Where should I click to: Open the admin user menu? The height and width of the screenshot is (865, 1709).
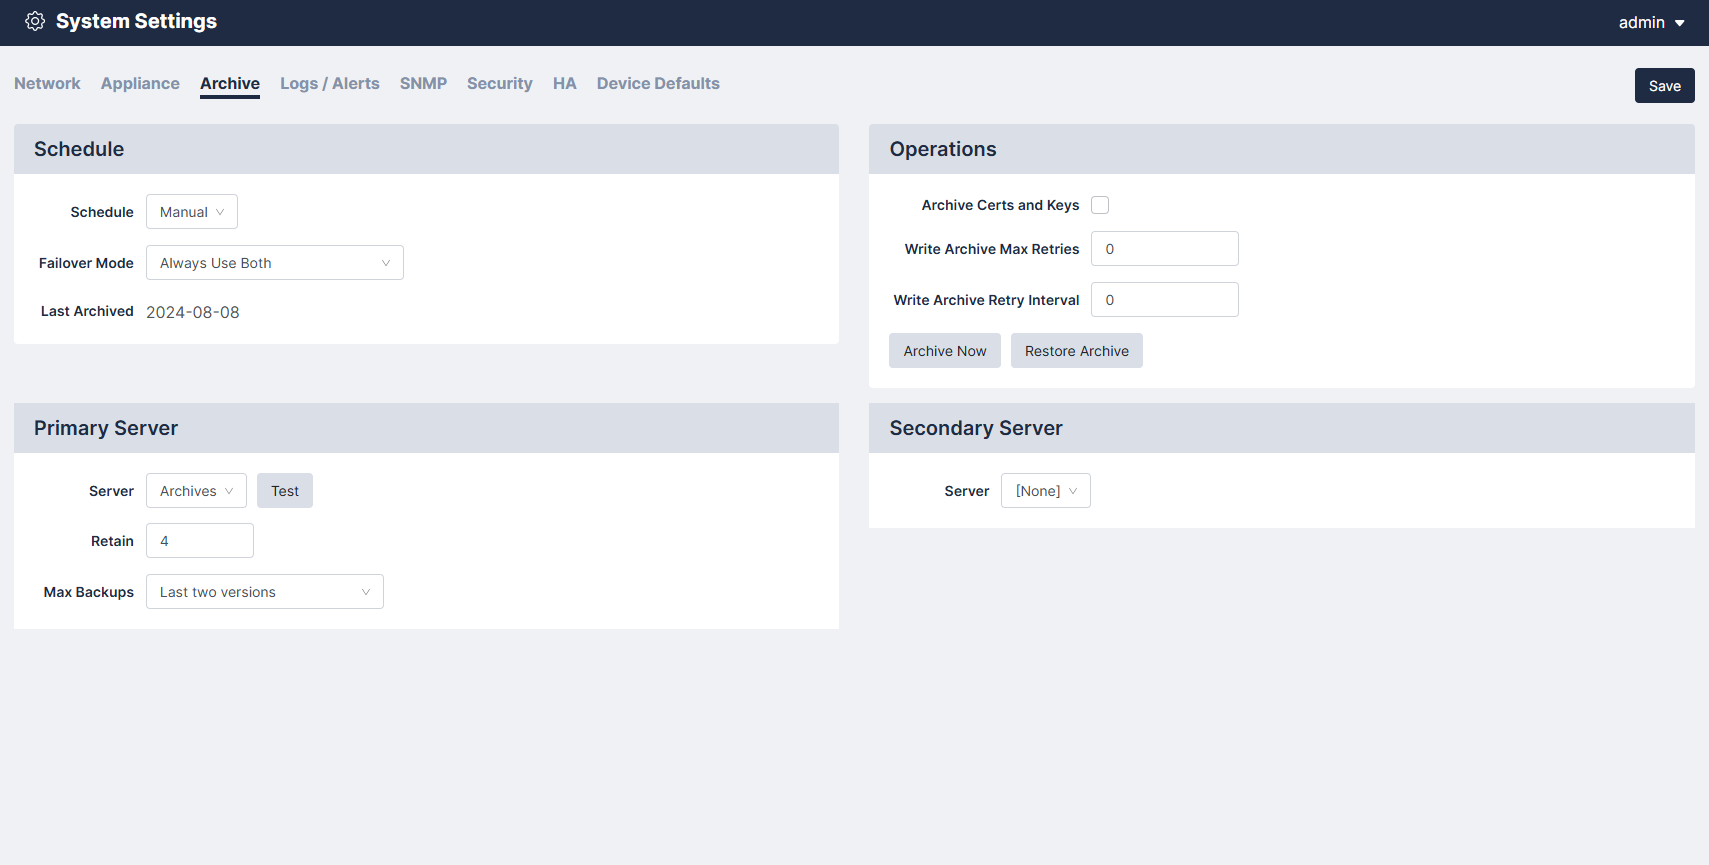click(x=1651, y=23)
